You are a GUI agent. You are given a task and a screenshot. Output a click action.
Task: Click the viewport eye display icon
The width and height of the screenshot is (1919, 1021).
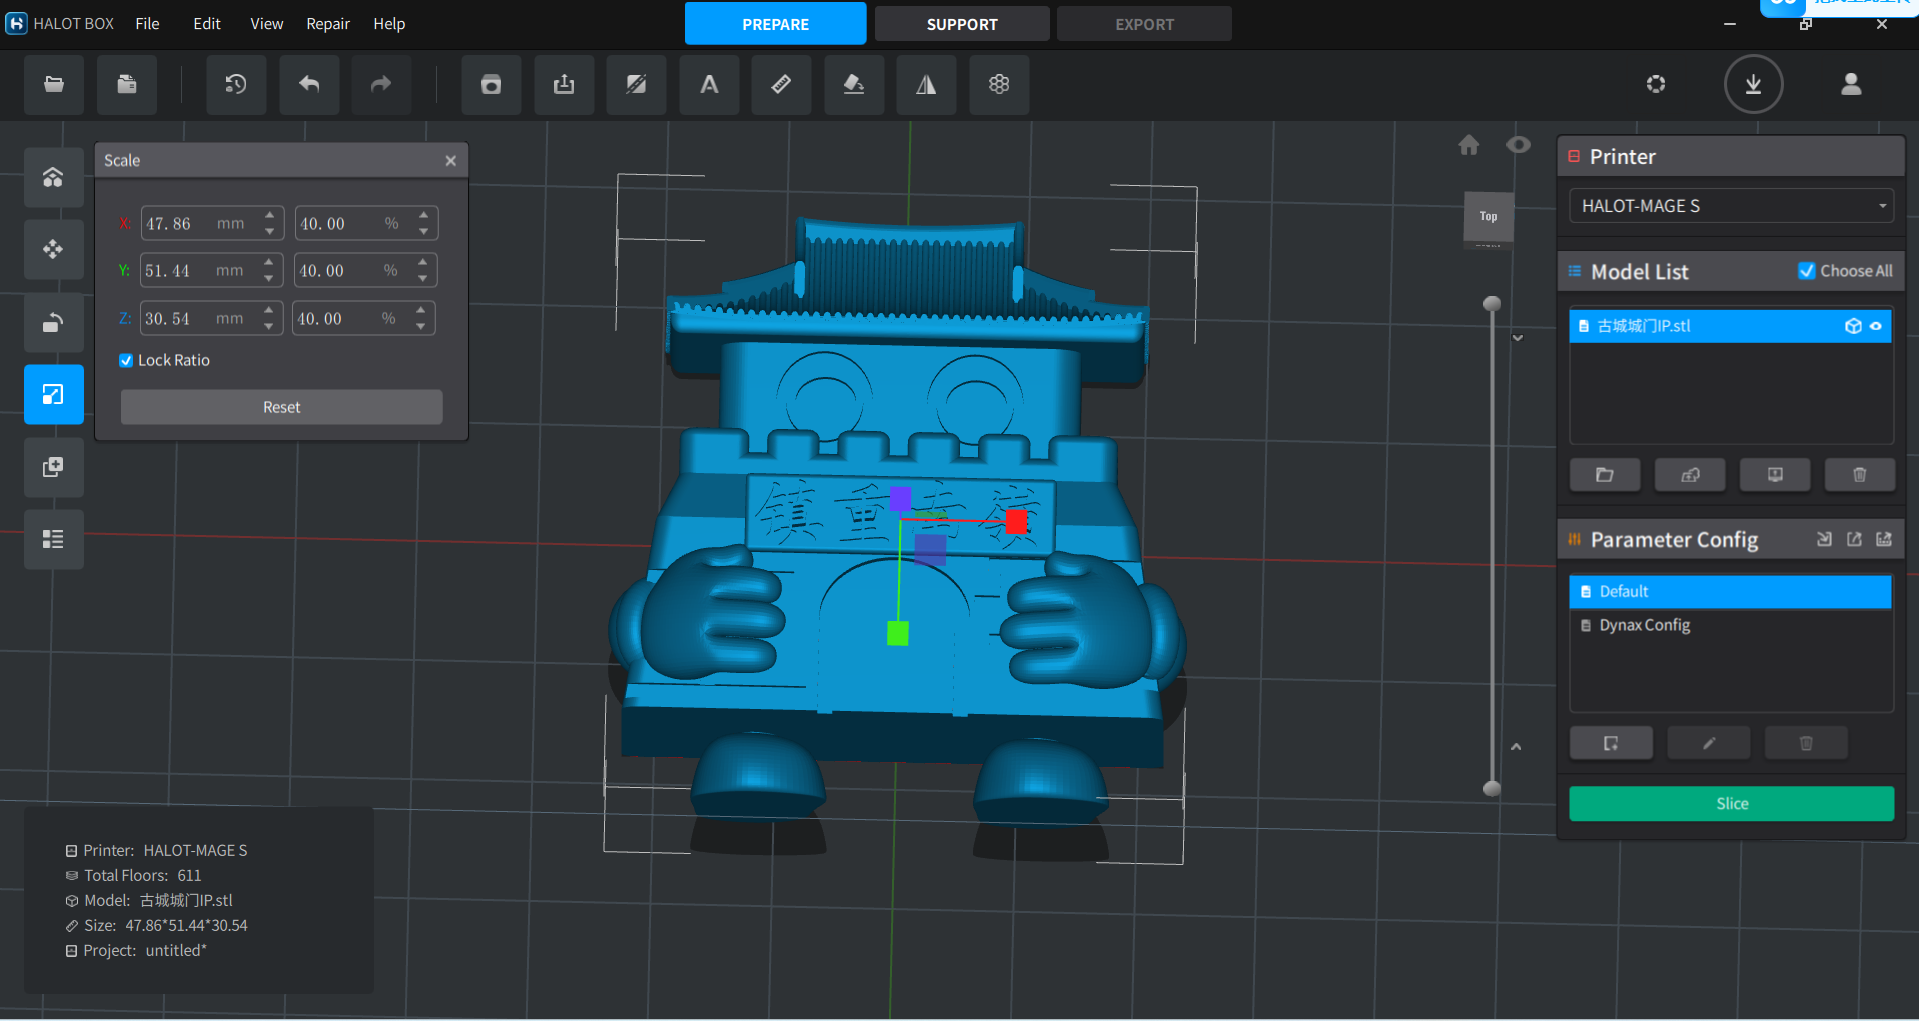click(1518, 145)
